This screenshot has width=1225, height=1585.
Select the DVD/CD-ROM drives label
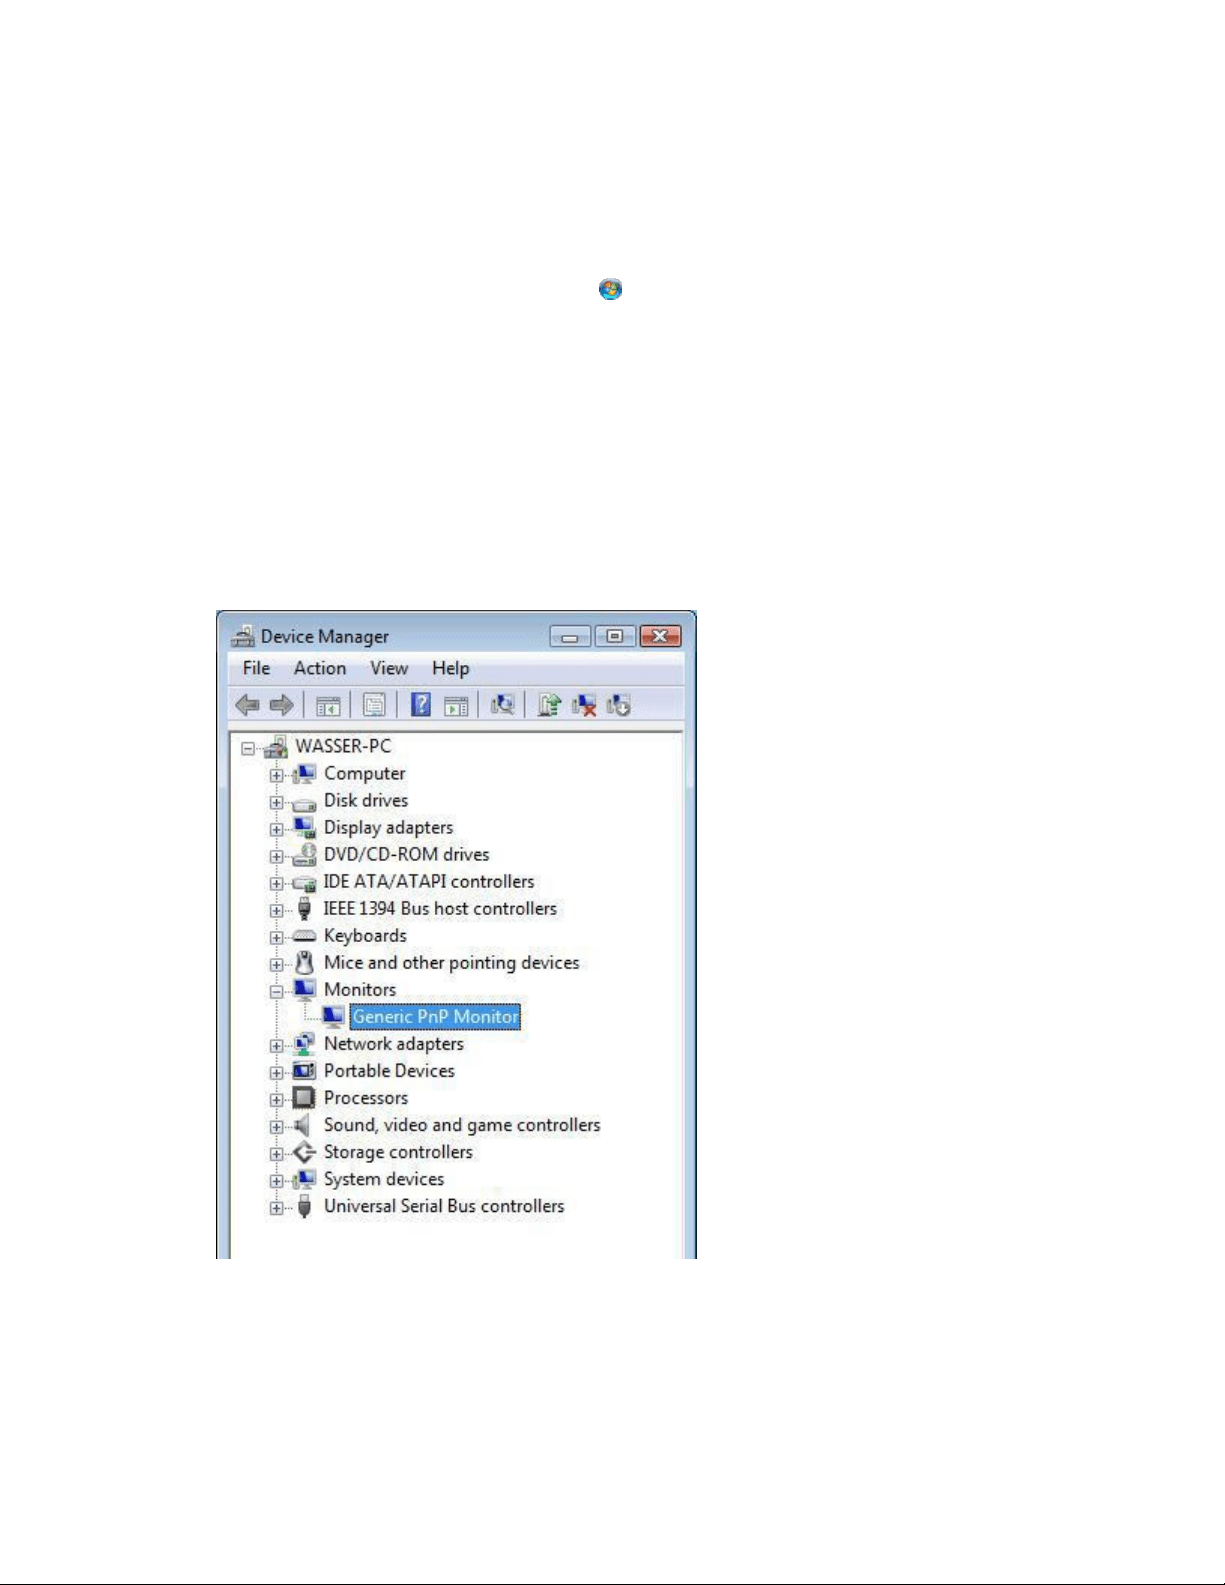coord(407,855)
